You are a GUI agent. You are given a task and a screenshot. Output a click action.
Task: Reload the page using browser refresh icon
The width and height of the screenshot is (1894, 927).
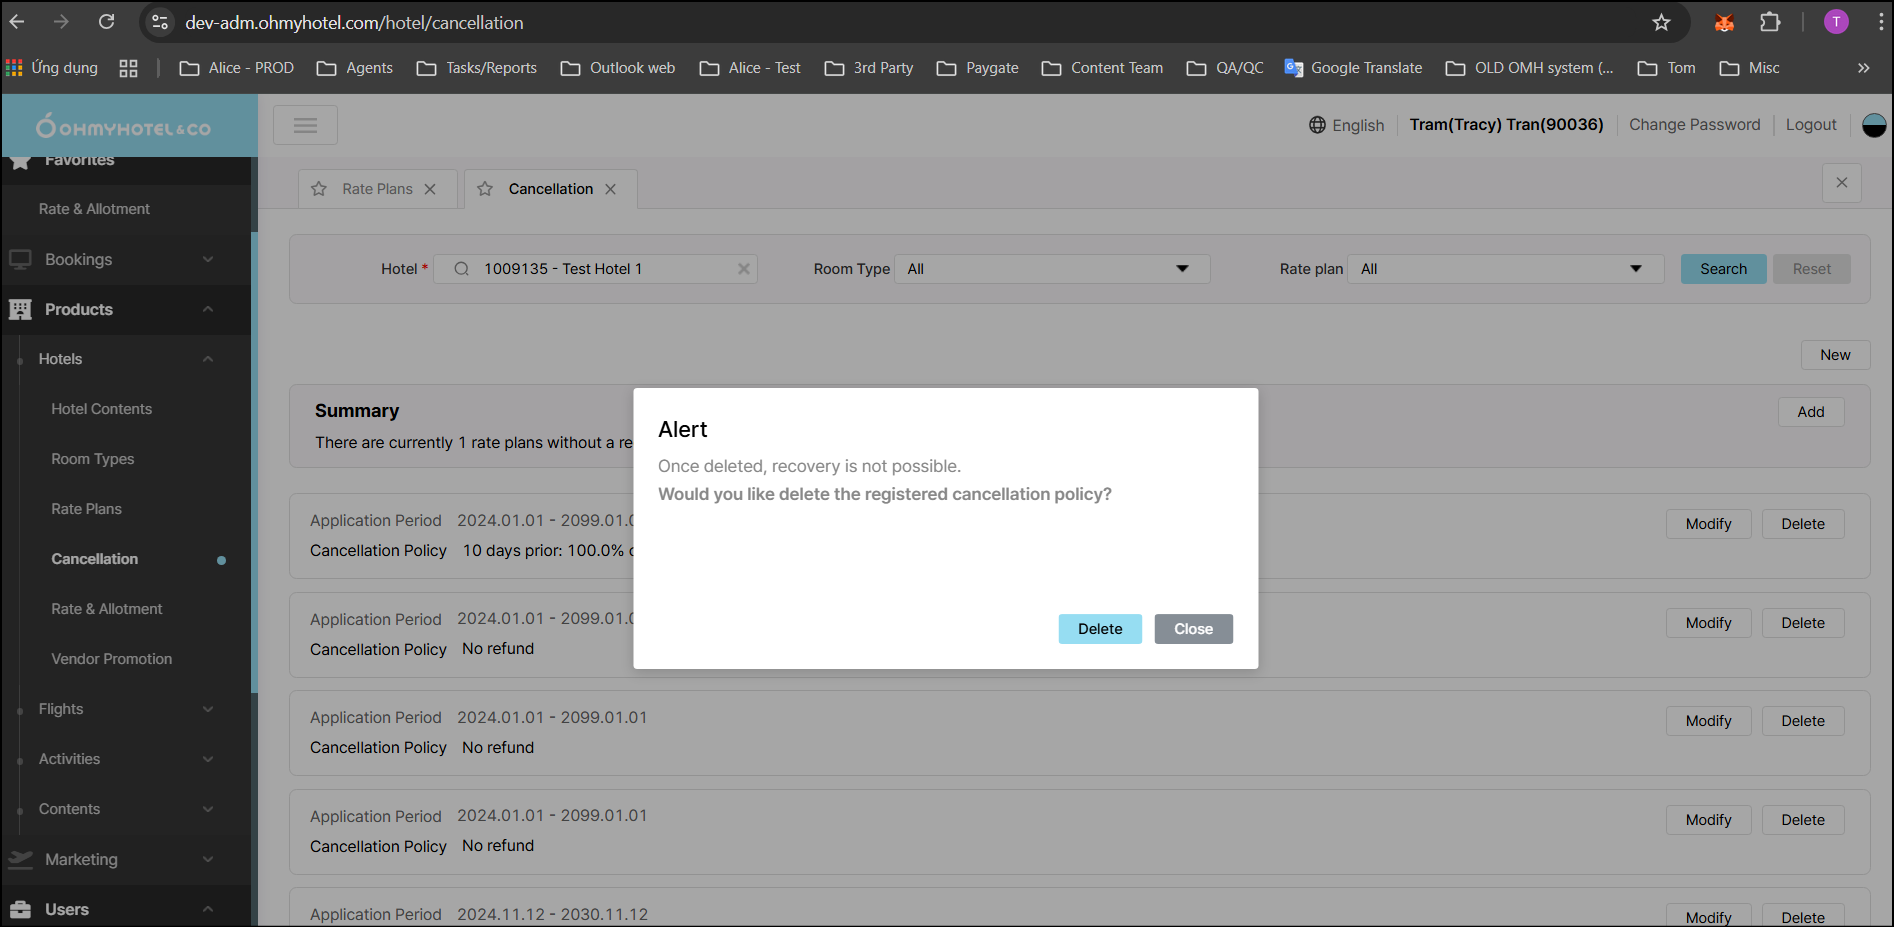[x=107, y=22]
